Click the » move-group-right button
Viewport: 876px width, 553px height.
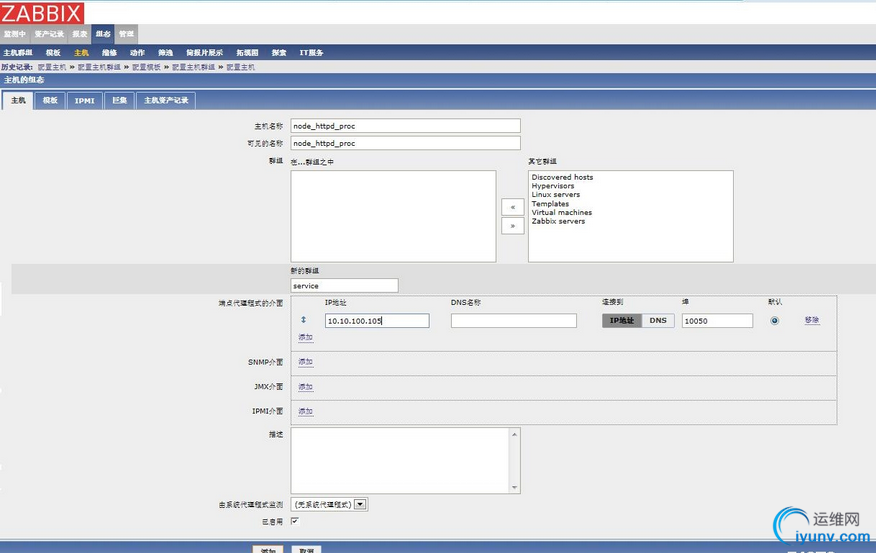pos(512,226)
